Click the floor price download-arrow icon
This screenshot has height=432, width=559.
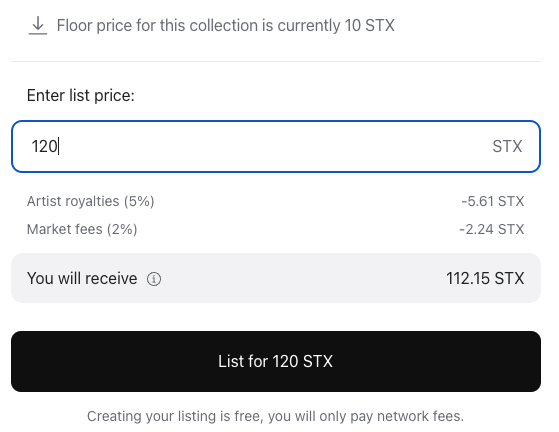(x=38, y=25)
